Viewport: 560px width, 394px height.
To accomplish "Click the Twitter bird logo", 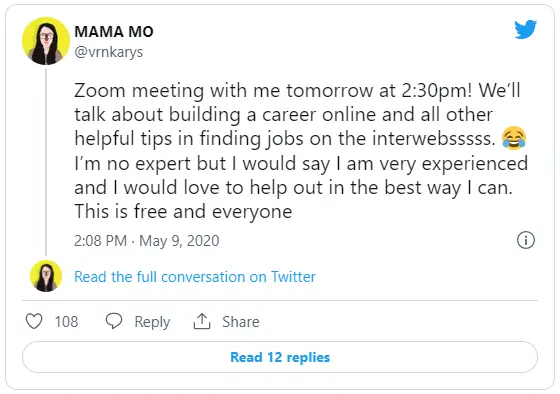I will click(525, 29).
